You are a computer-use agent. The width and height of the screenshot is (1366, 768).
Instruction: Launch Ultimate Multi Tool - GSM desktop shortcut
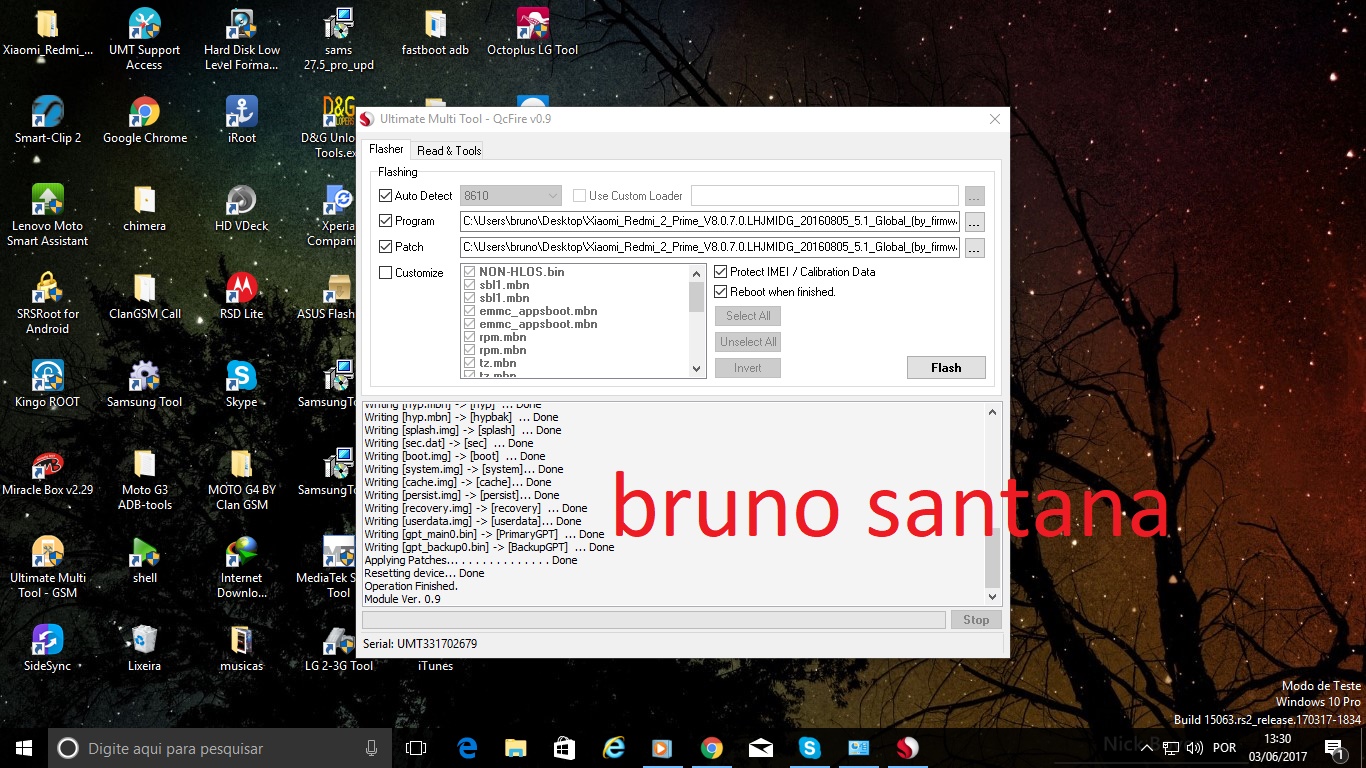48,566
